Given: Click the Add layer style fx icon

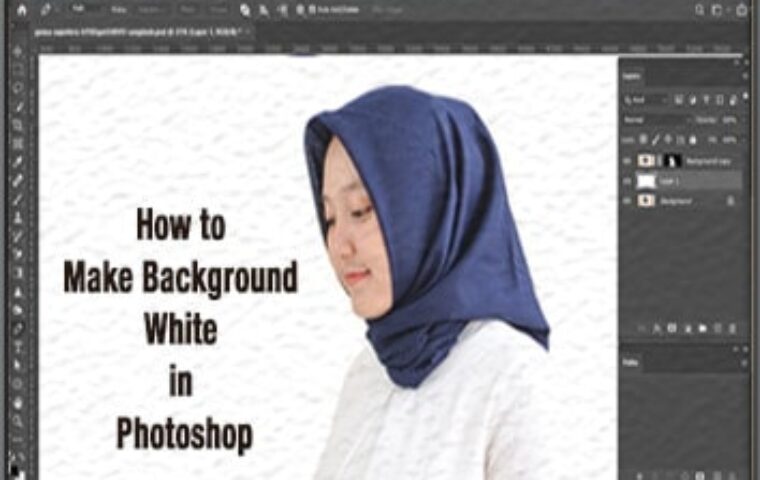Looking at the screenshot, I should 656,329.
